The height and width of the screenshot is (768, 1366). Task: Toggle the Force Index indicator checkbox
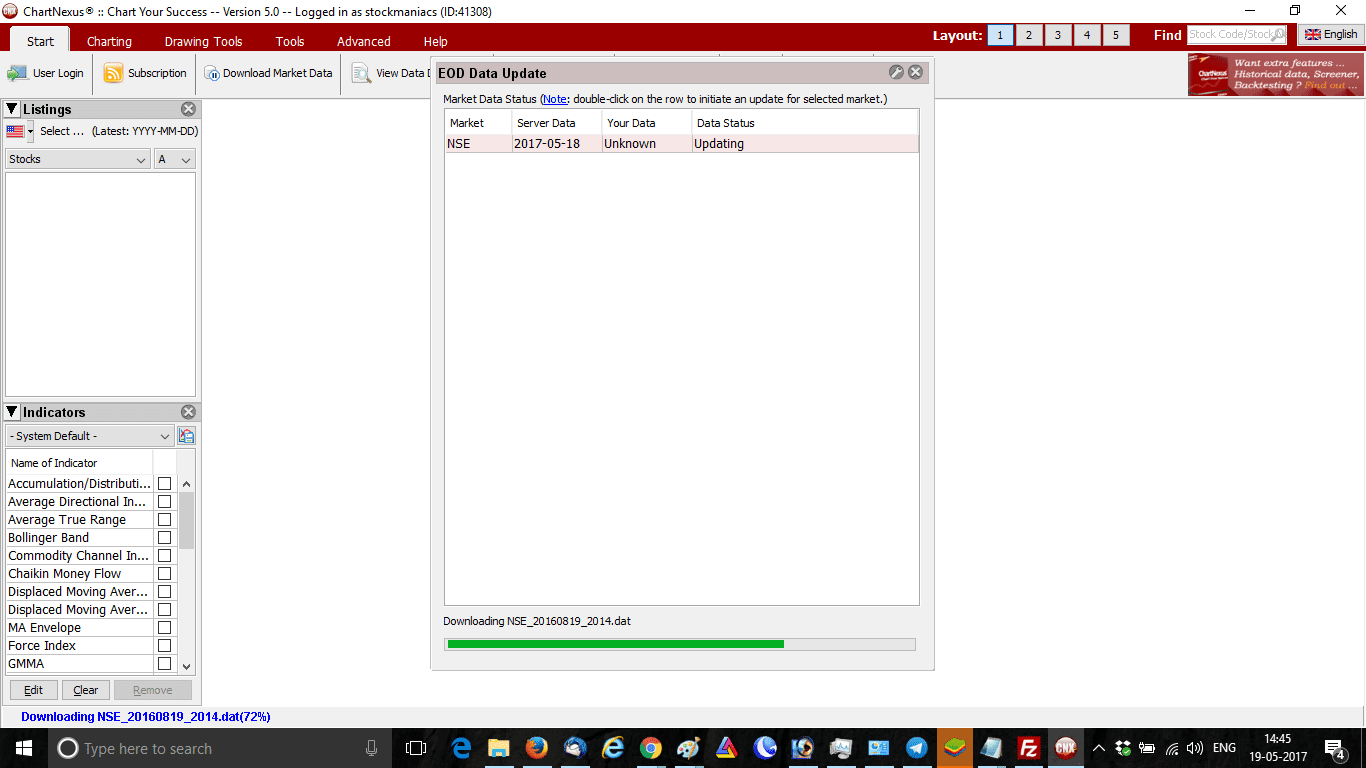click(x=164, y=646)
